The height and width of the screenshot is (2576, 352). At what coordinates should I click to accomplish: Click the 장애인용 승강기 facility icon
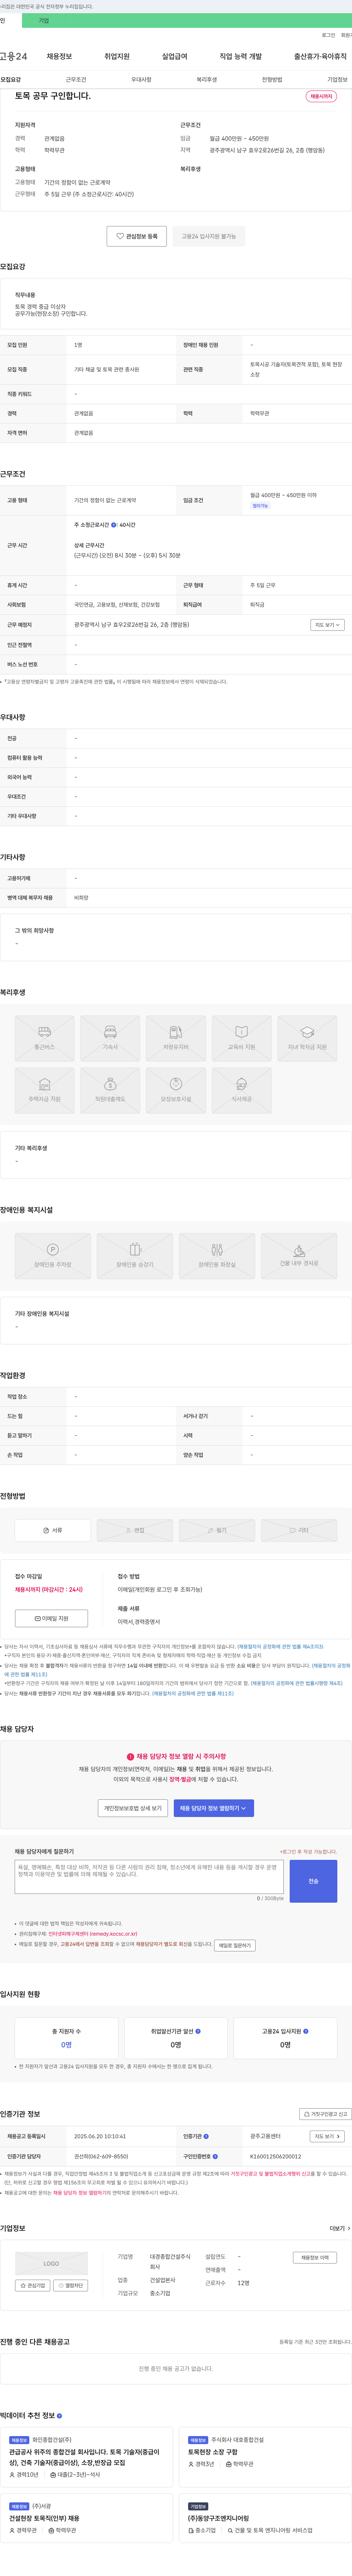click(135, 1256)
